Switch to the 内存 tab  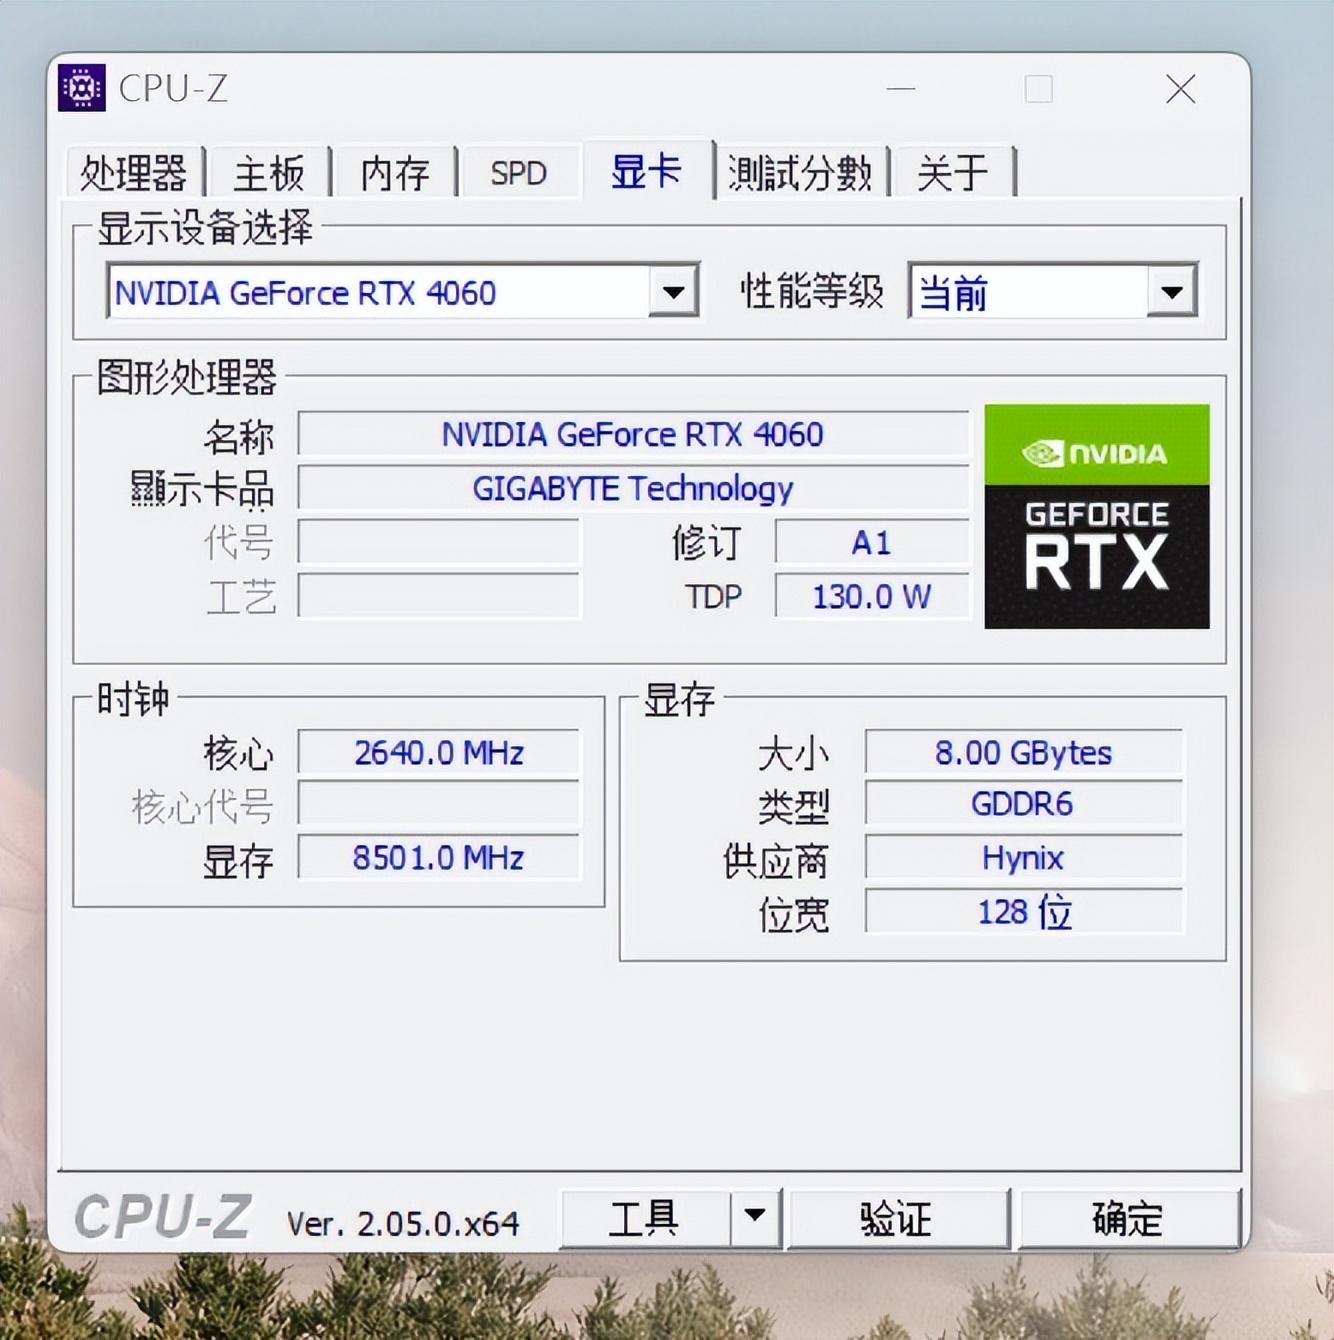pyautogui.click(x=395, y=173)
